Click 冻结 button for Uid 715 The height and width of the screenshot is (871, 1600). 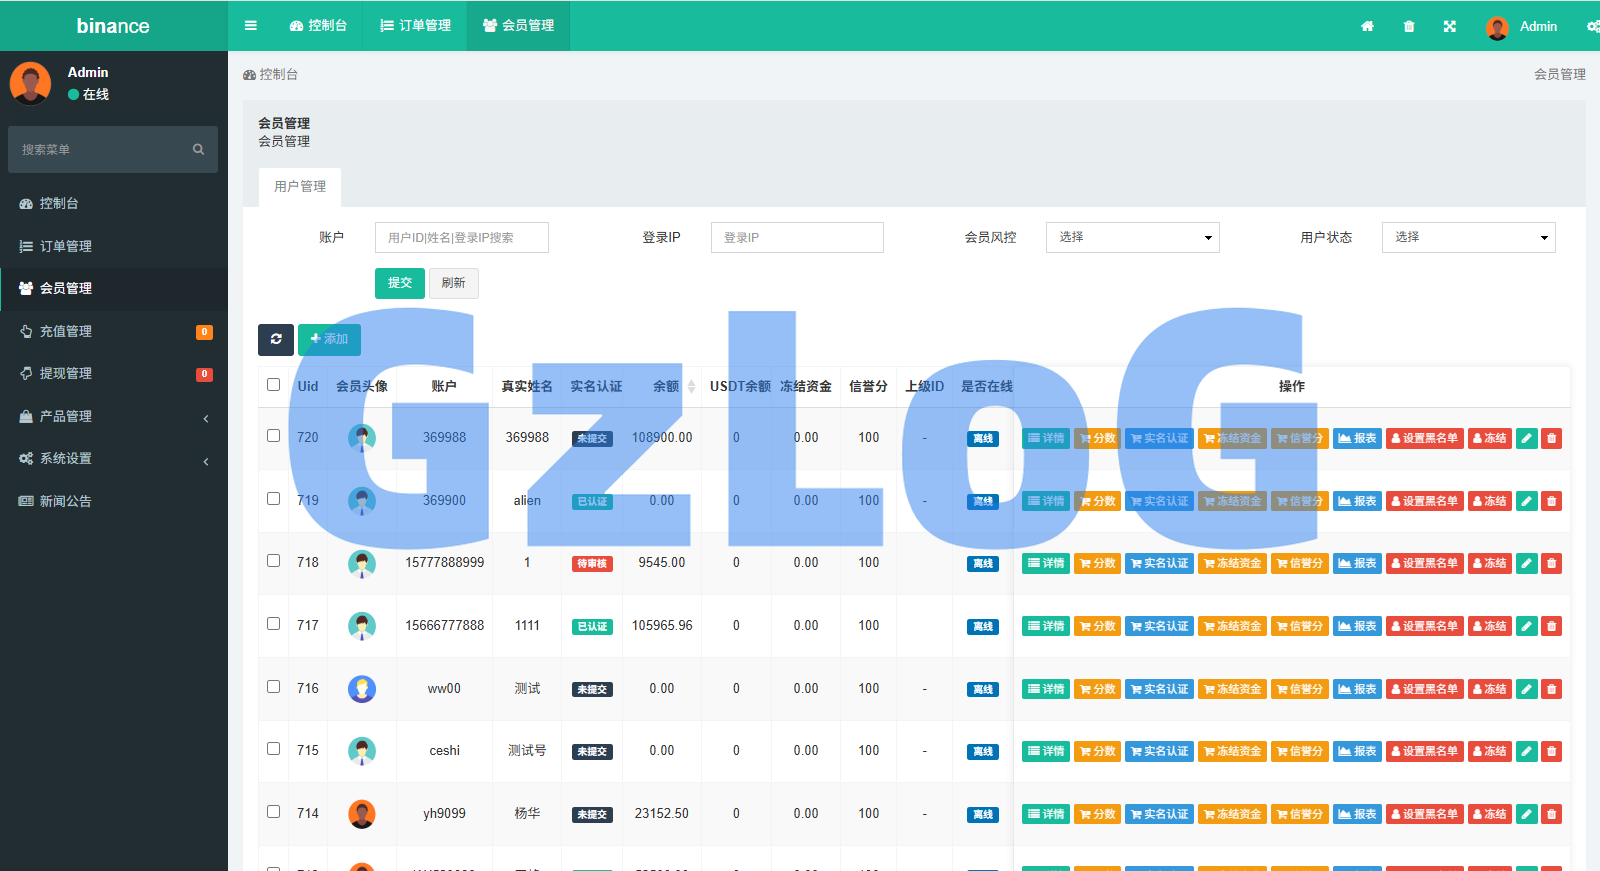pos(1490,751)
